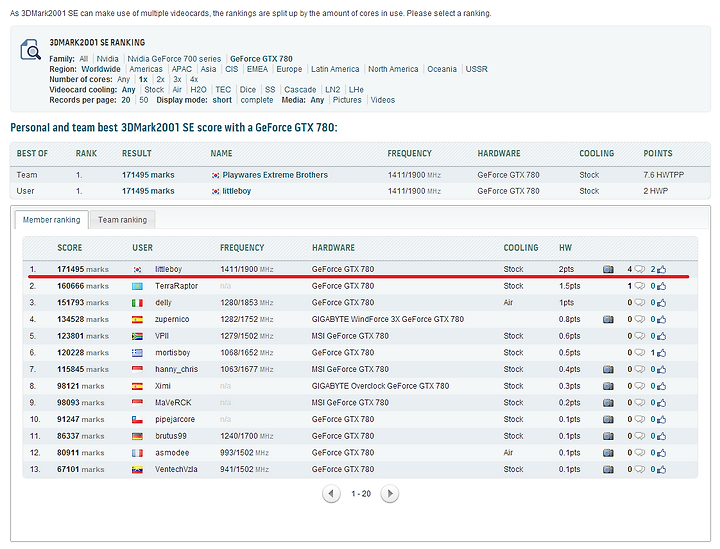
Task: Open the camera icon in Ximi's row
Action: [x=608, y=386]
